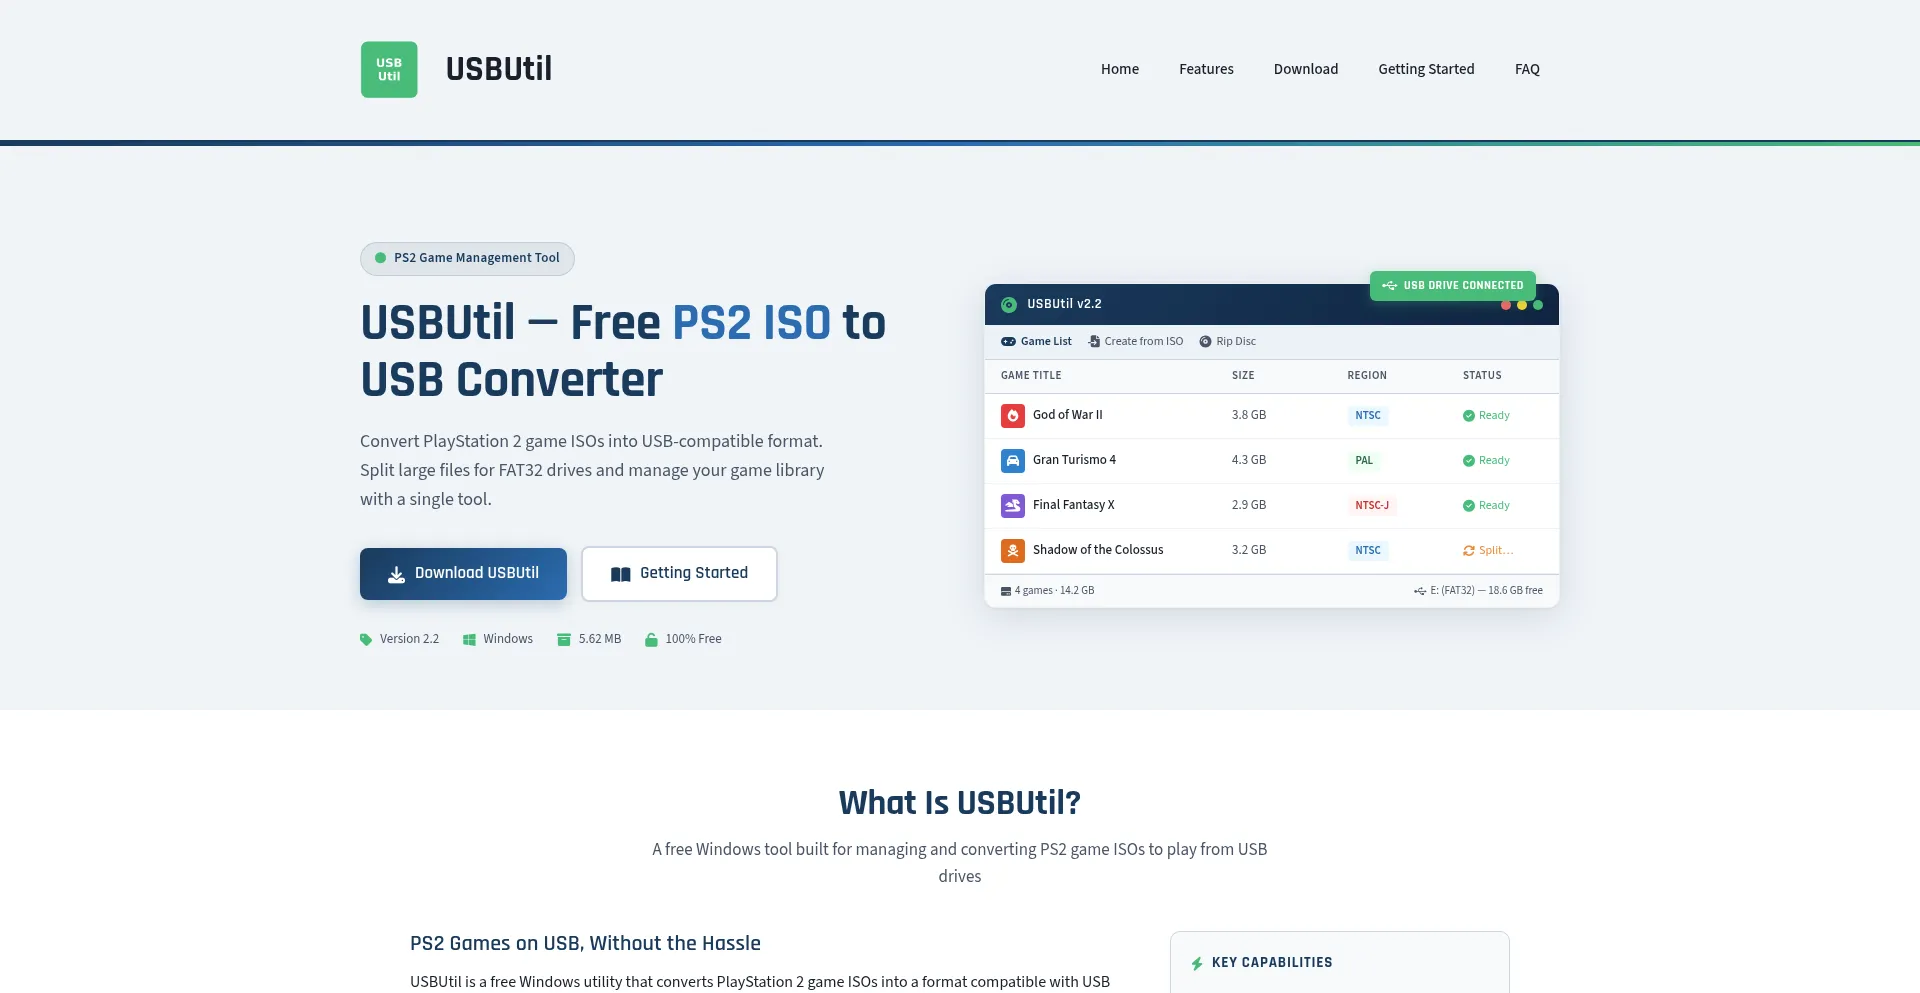Click the Ready check icon for Gran Turismo 4

coord(1469,461)
